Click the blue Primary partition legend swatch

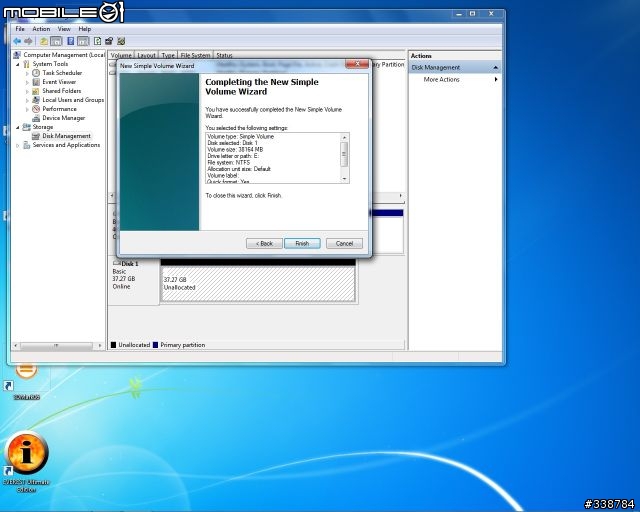[155, 345]
